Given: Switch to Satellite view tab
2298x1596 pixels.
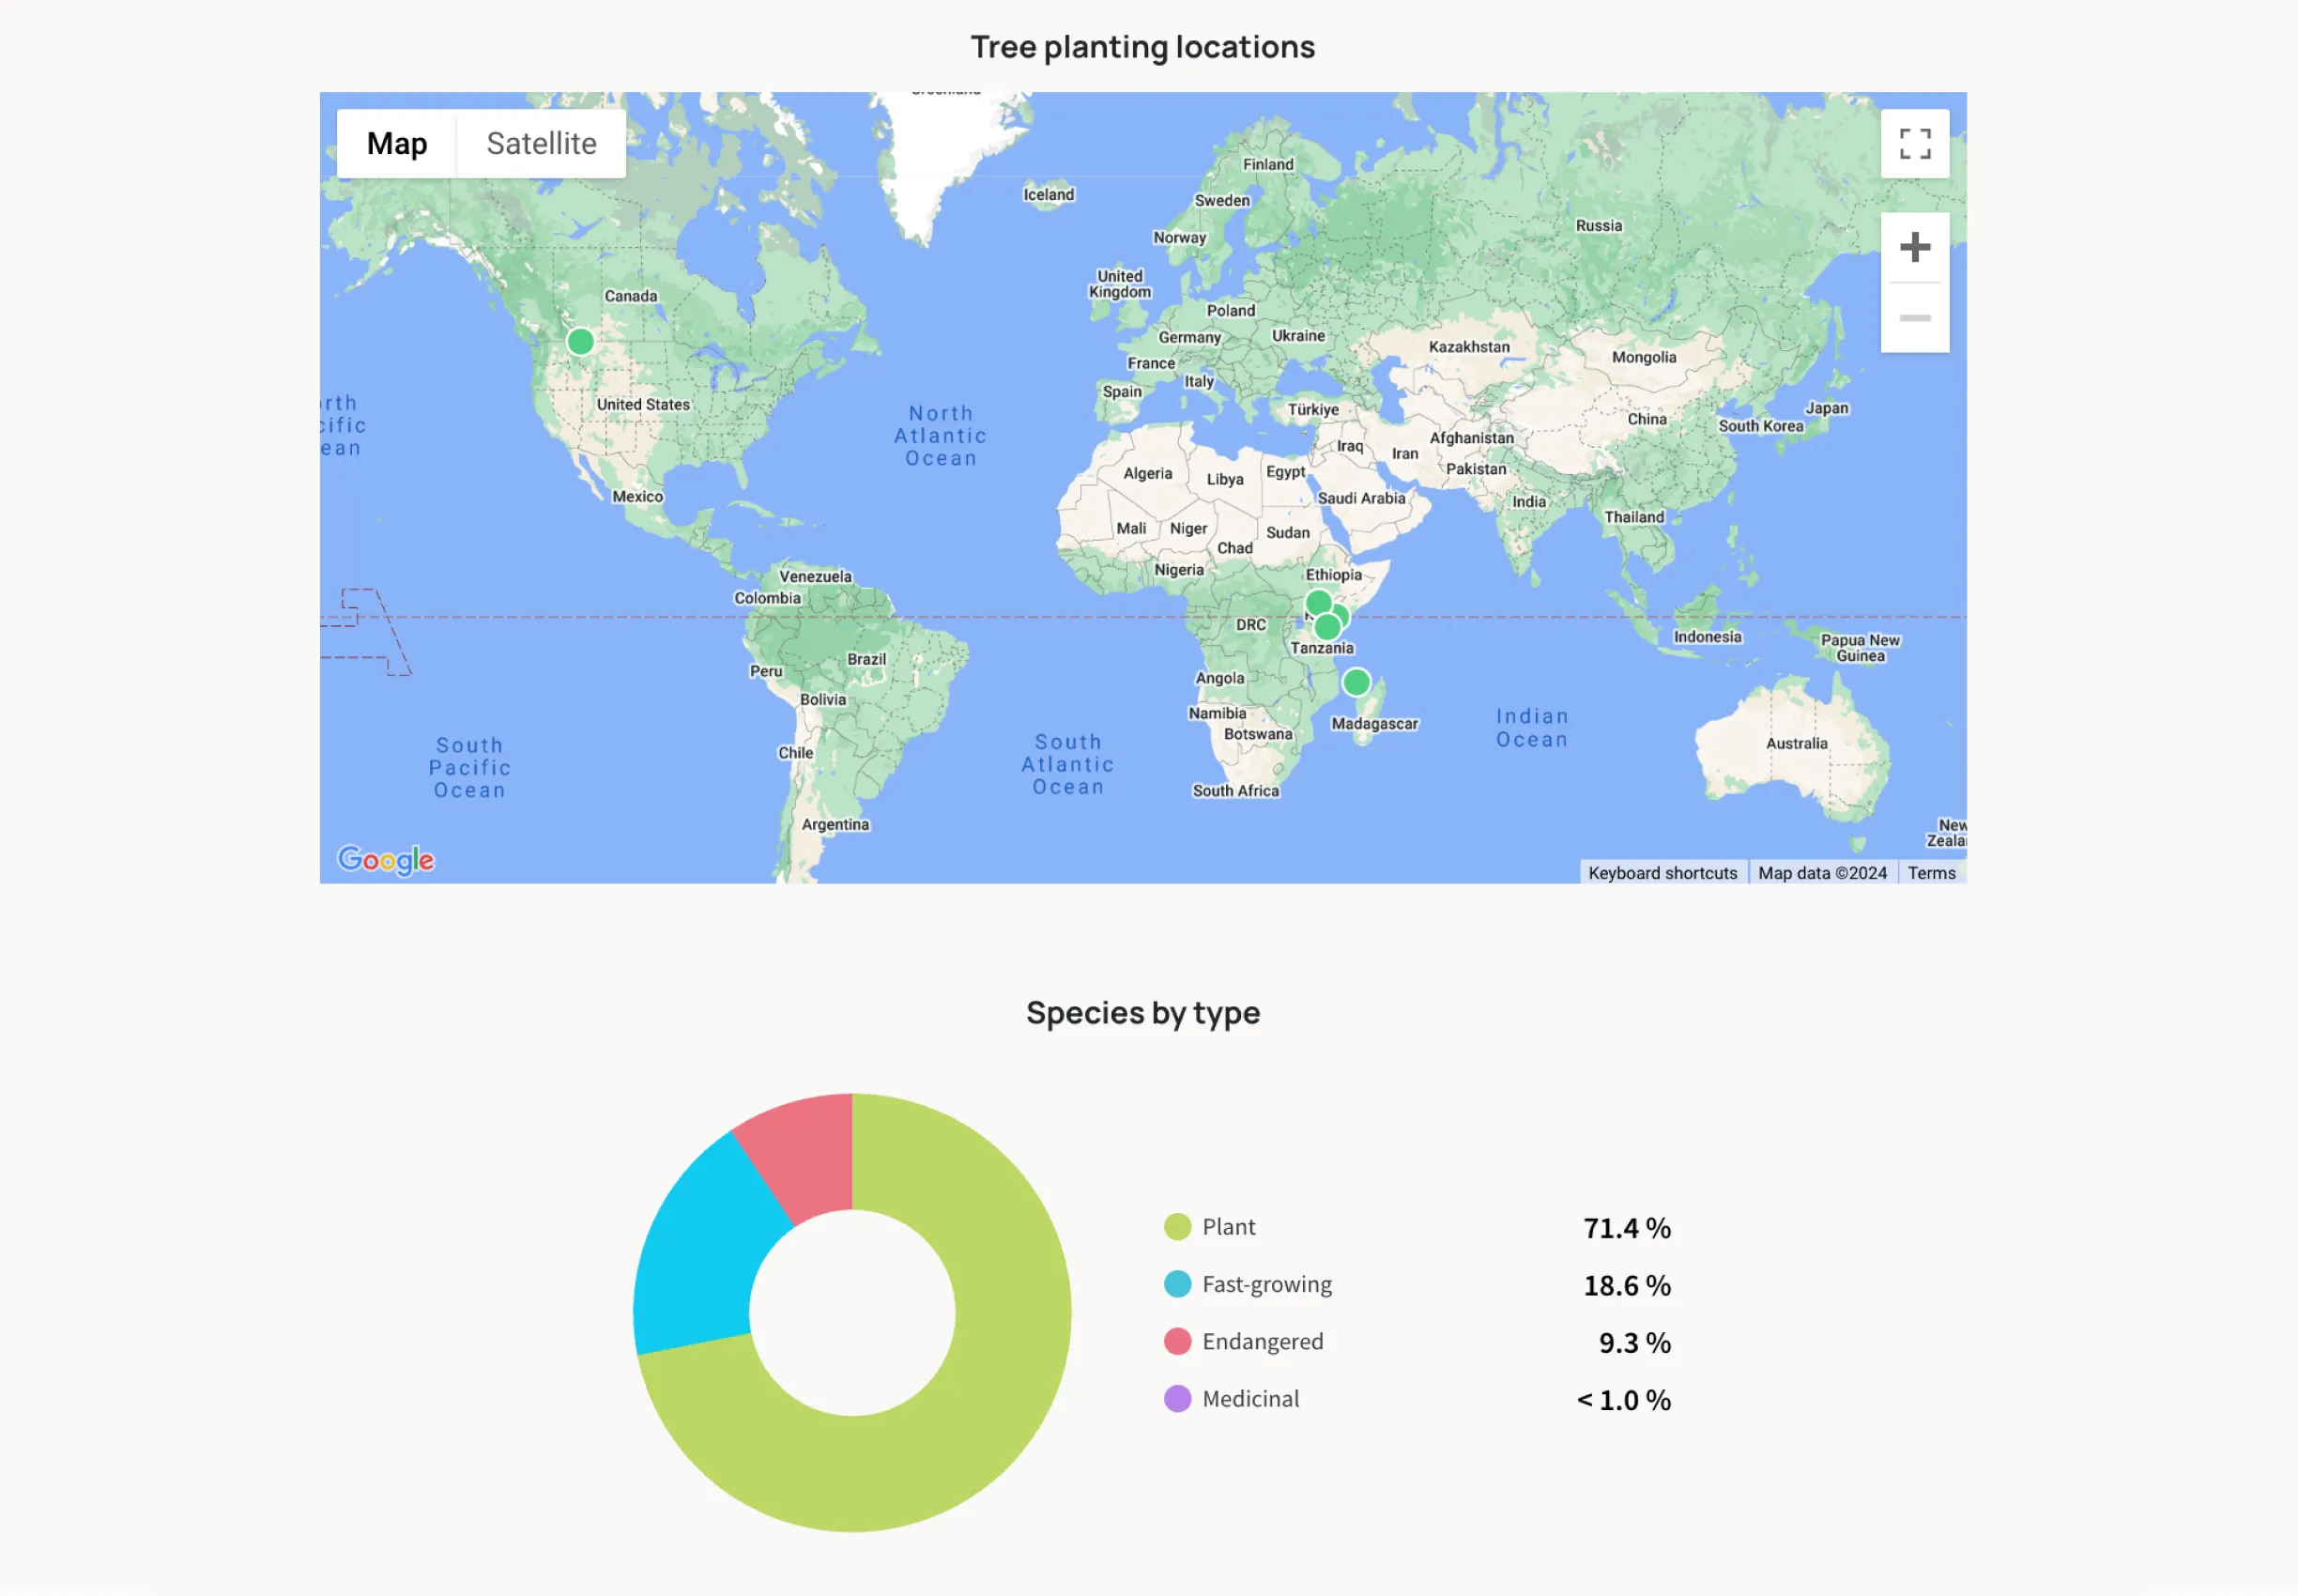Looking at the screenshot, I should (541, 144).
